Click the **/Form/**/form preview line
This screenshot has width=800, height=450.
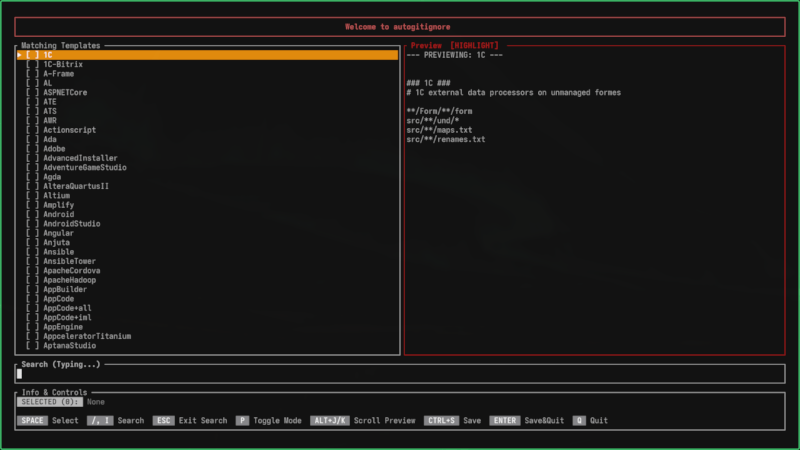click(439, 111)
